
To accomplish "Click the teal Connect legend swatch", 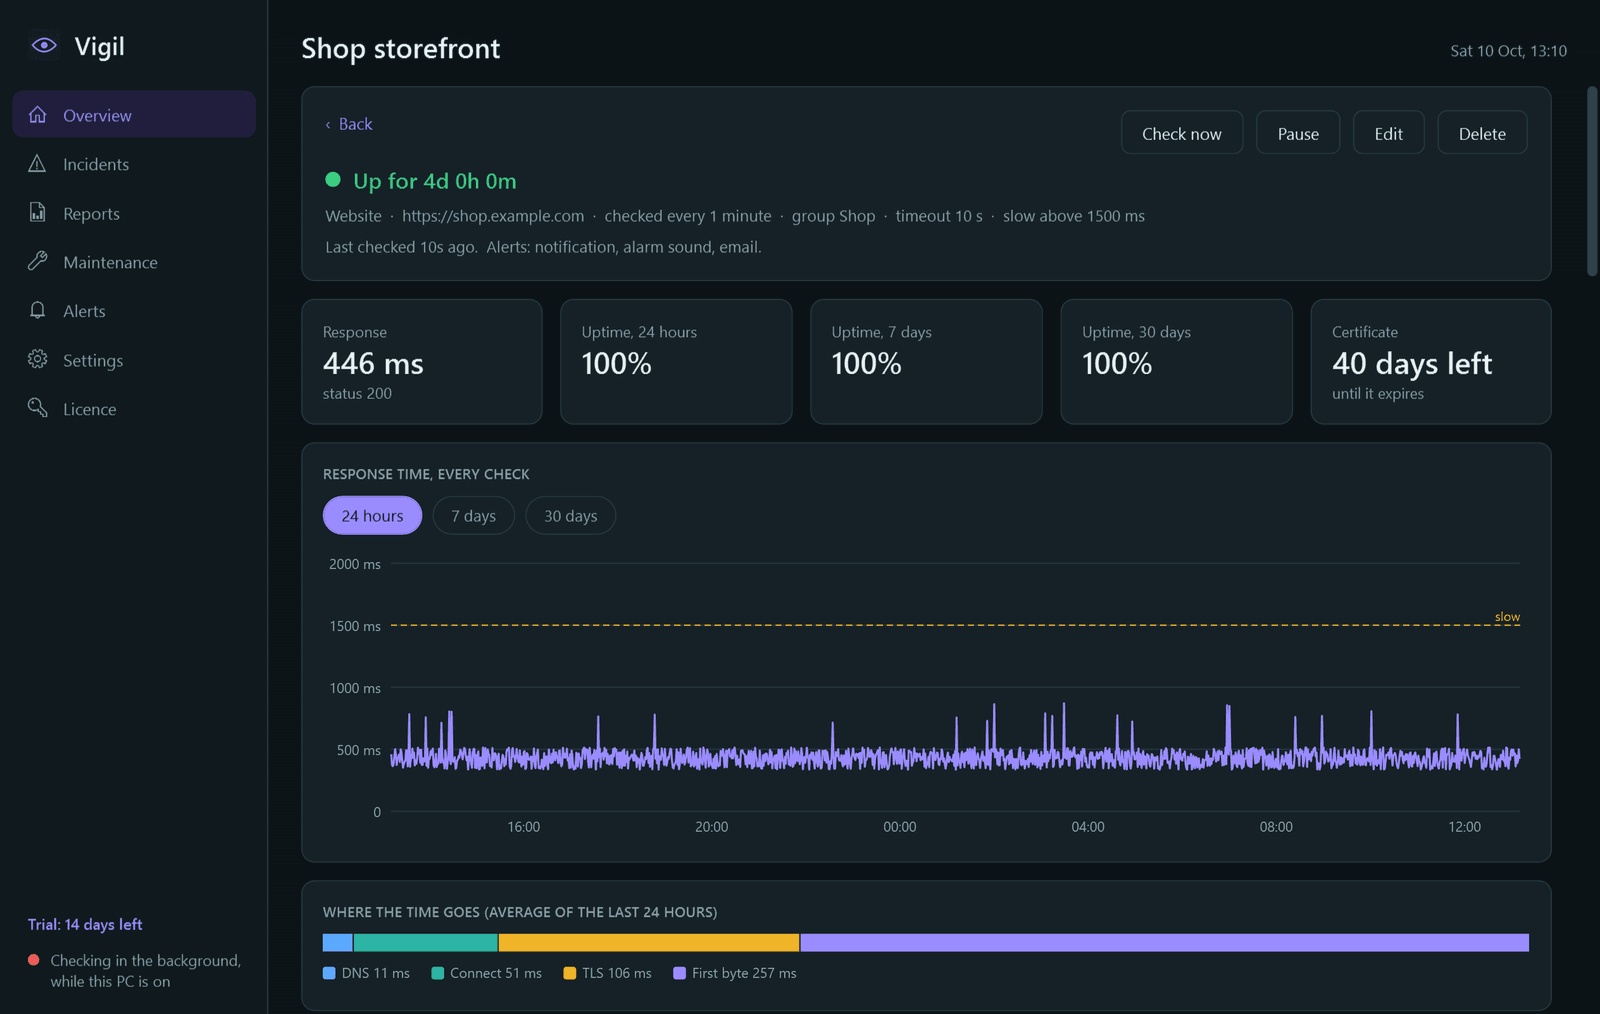I will [437, 973].
